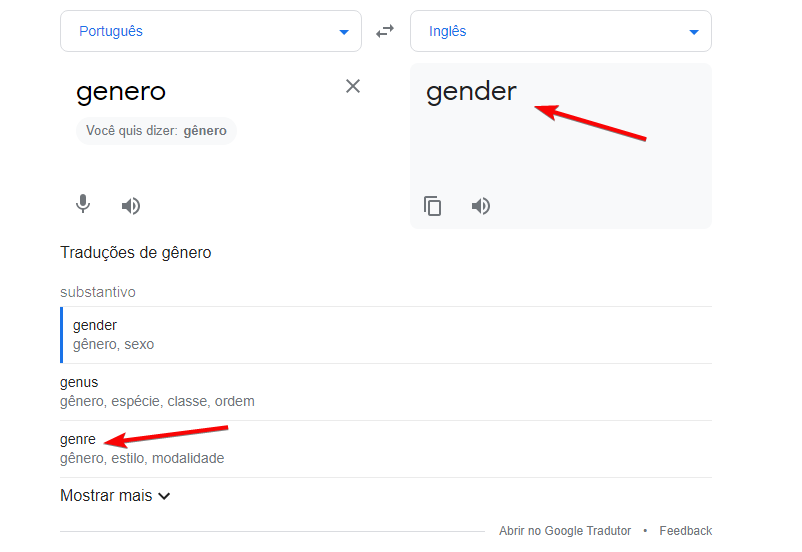Click the translated word gender output
The image size is (802, 552).
click(x=471, y=92)
